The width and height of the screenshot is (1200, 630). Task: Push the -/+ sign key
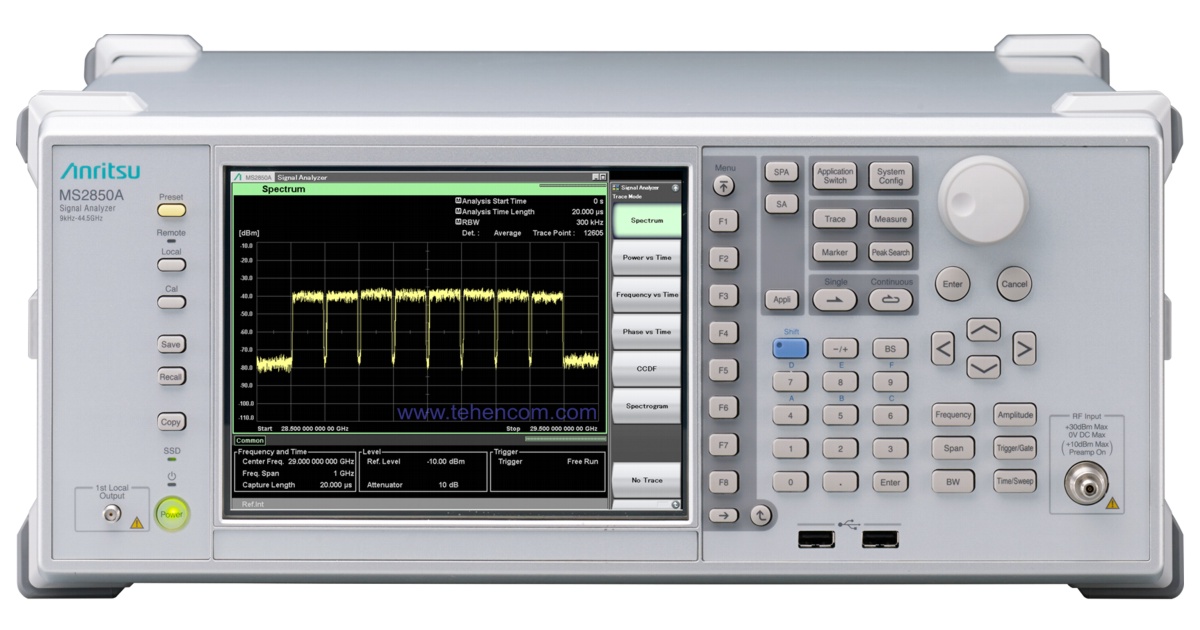(x=840, y=348)
